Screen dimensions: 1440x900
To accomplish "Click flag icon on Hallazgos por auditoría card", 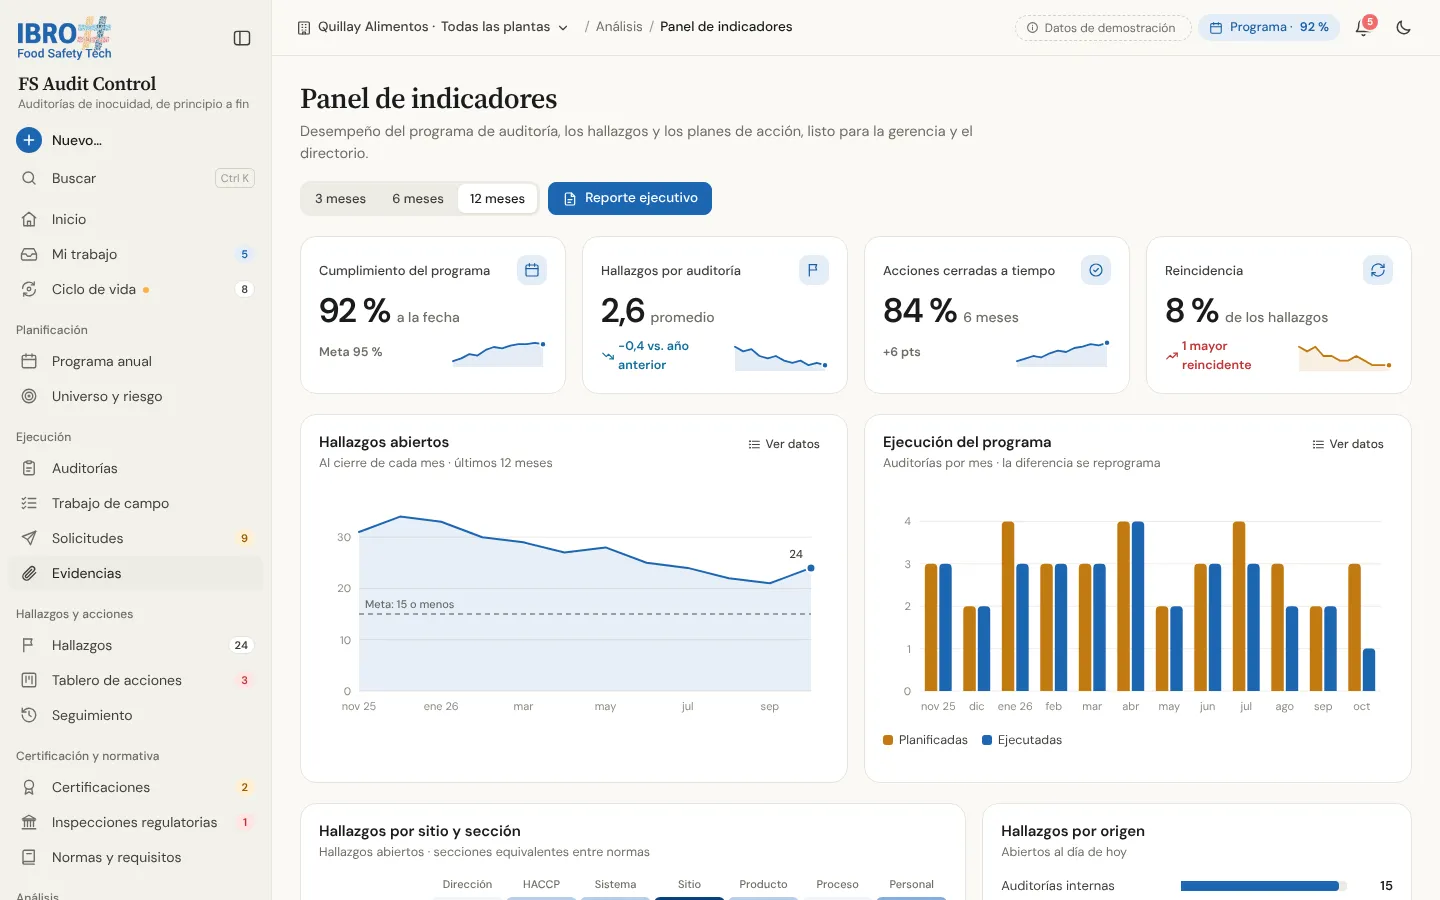I will point(814,270).
